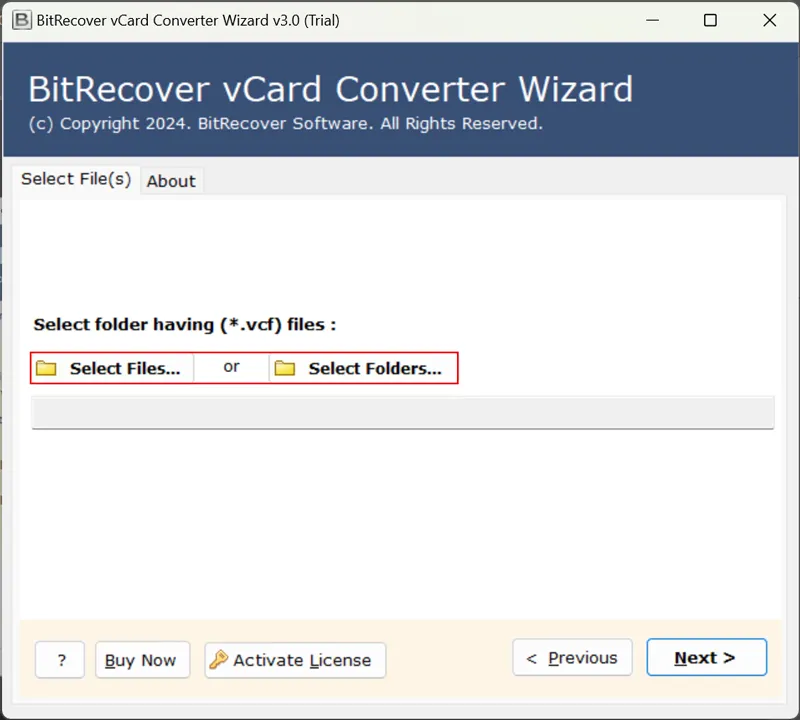Screen dimensions: 800x720
Task: Open help with the question mark button
Action: click(x=61, y=660)
